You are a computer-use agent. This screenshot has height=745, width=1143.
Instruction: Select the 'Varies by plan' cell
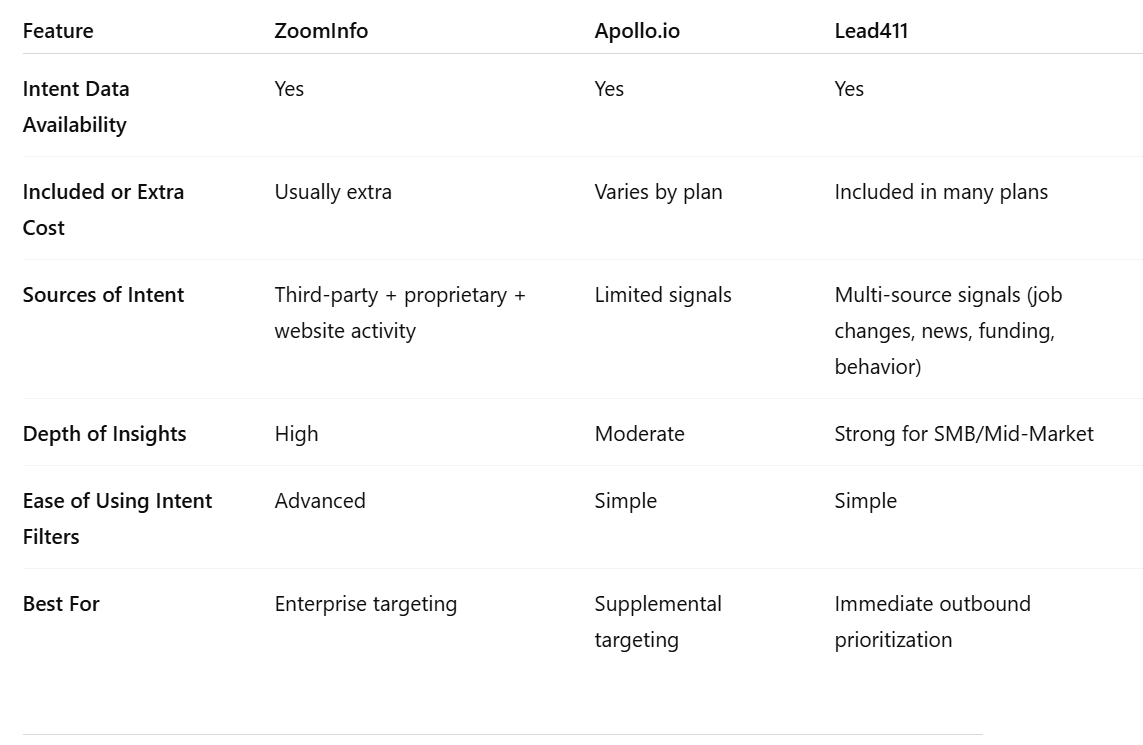pyautogui.click(x=658, y=192)
